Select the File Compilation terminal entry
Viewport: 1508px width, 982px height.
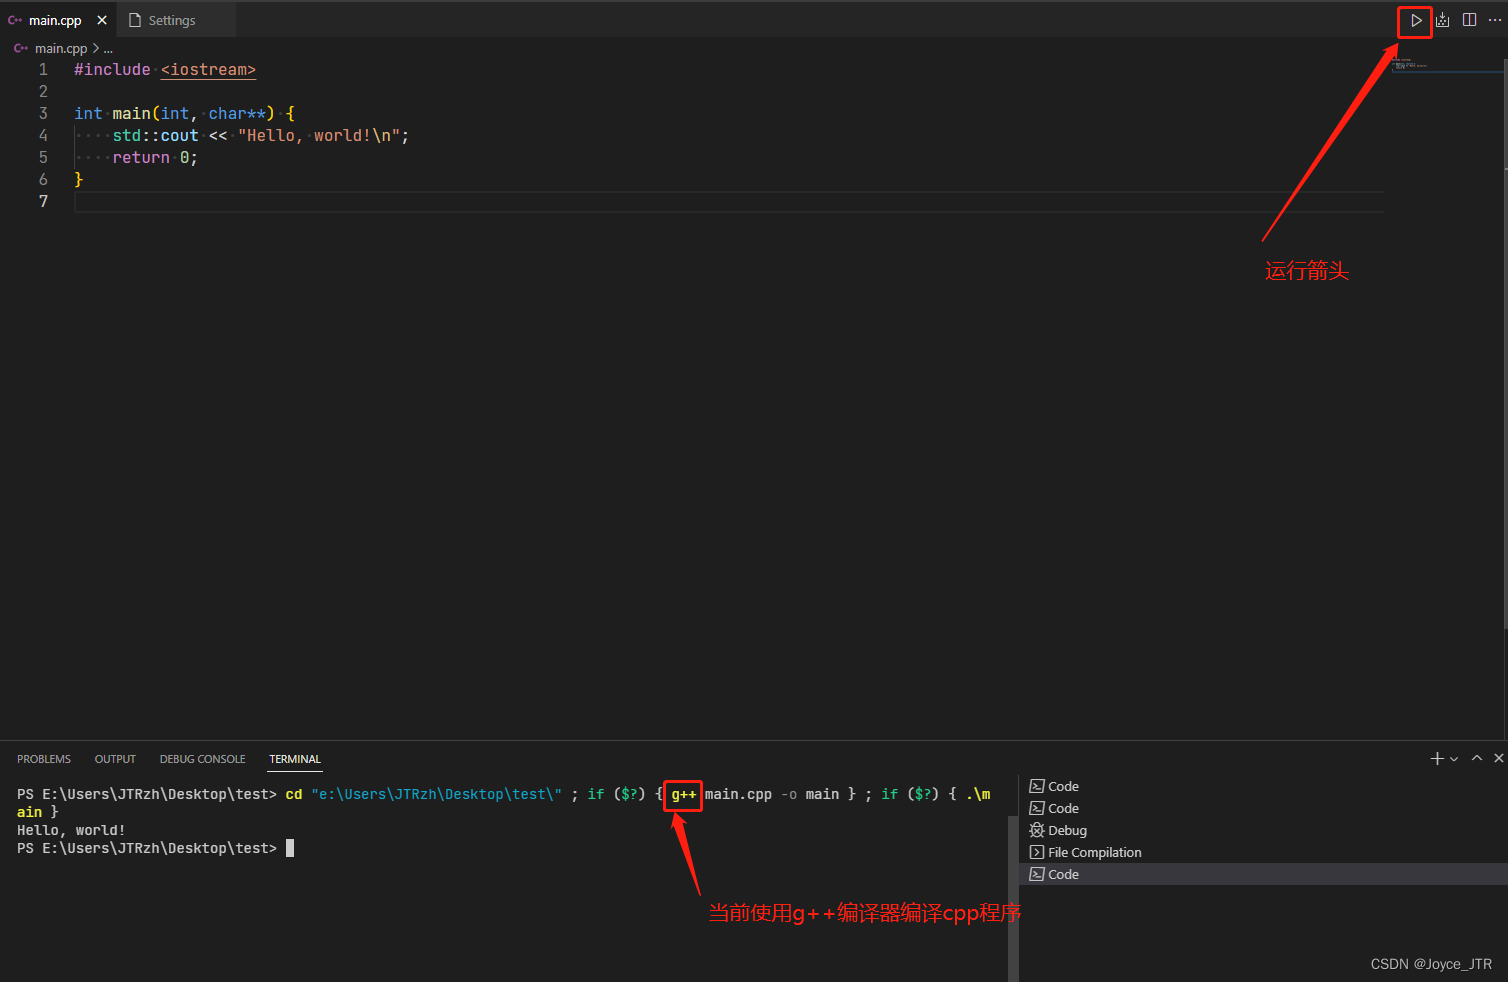[x=1094, y=852]
